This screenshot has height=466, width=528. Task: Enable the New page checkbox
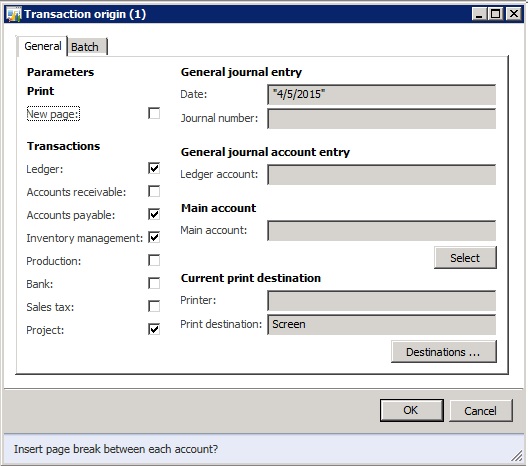tap(154, 113)
